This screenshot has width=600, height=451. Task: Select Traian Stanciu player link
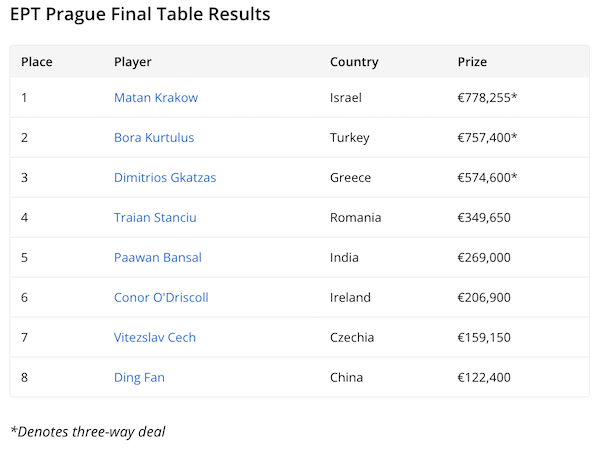155,218
